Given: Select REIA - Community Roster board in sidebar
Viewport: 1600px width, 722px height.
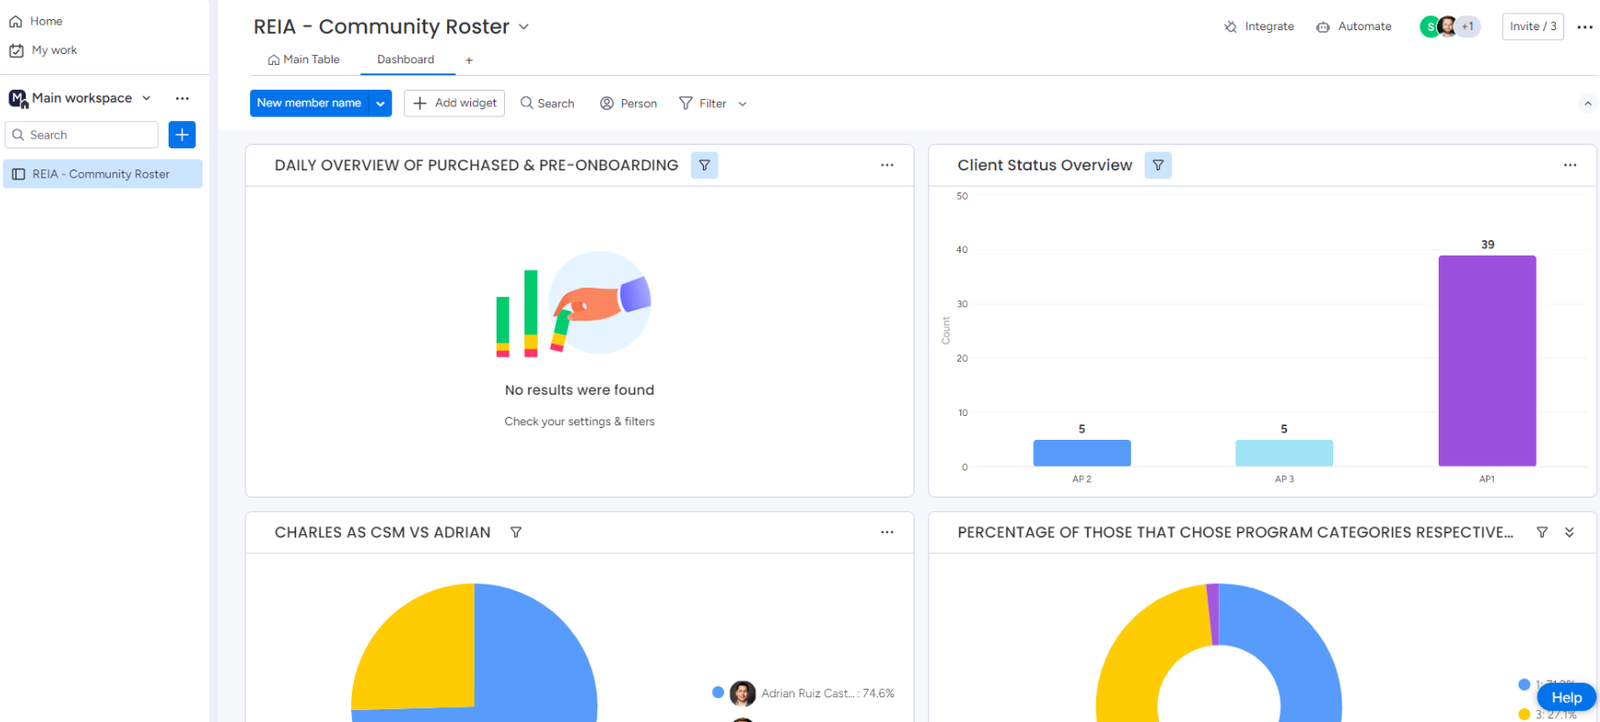Looking at the screenshot, I should pos(102,174).
